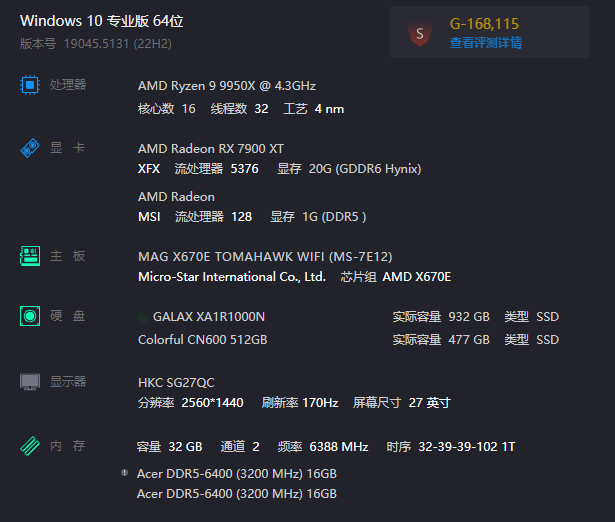Select the Colorful CN600 512GB drive
This screenshot has height=522, width=615.
tap(203, 340)
